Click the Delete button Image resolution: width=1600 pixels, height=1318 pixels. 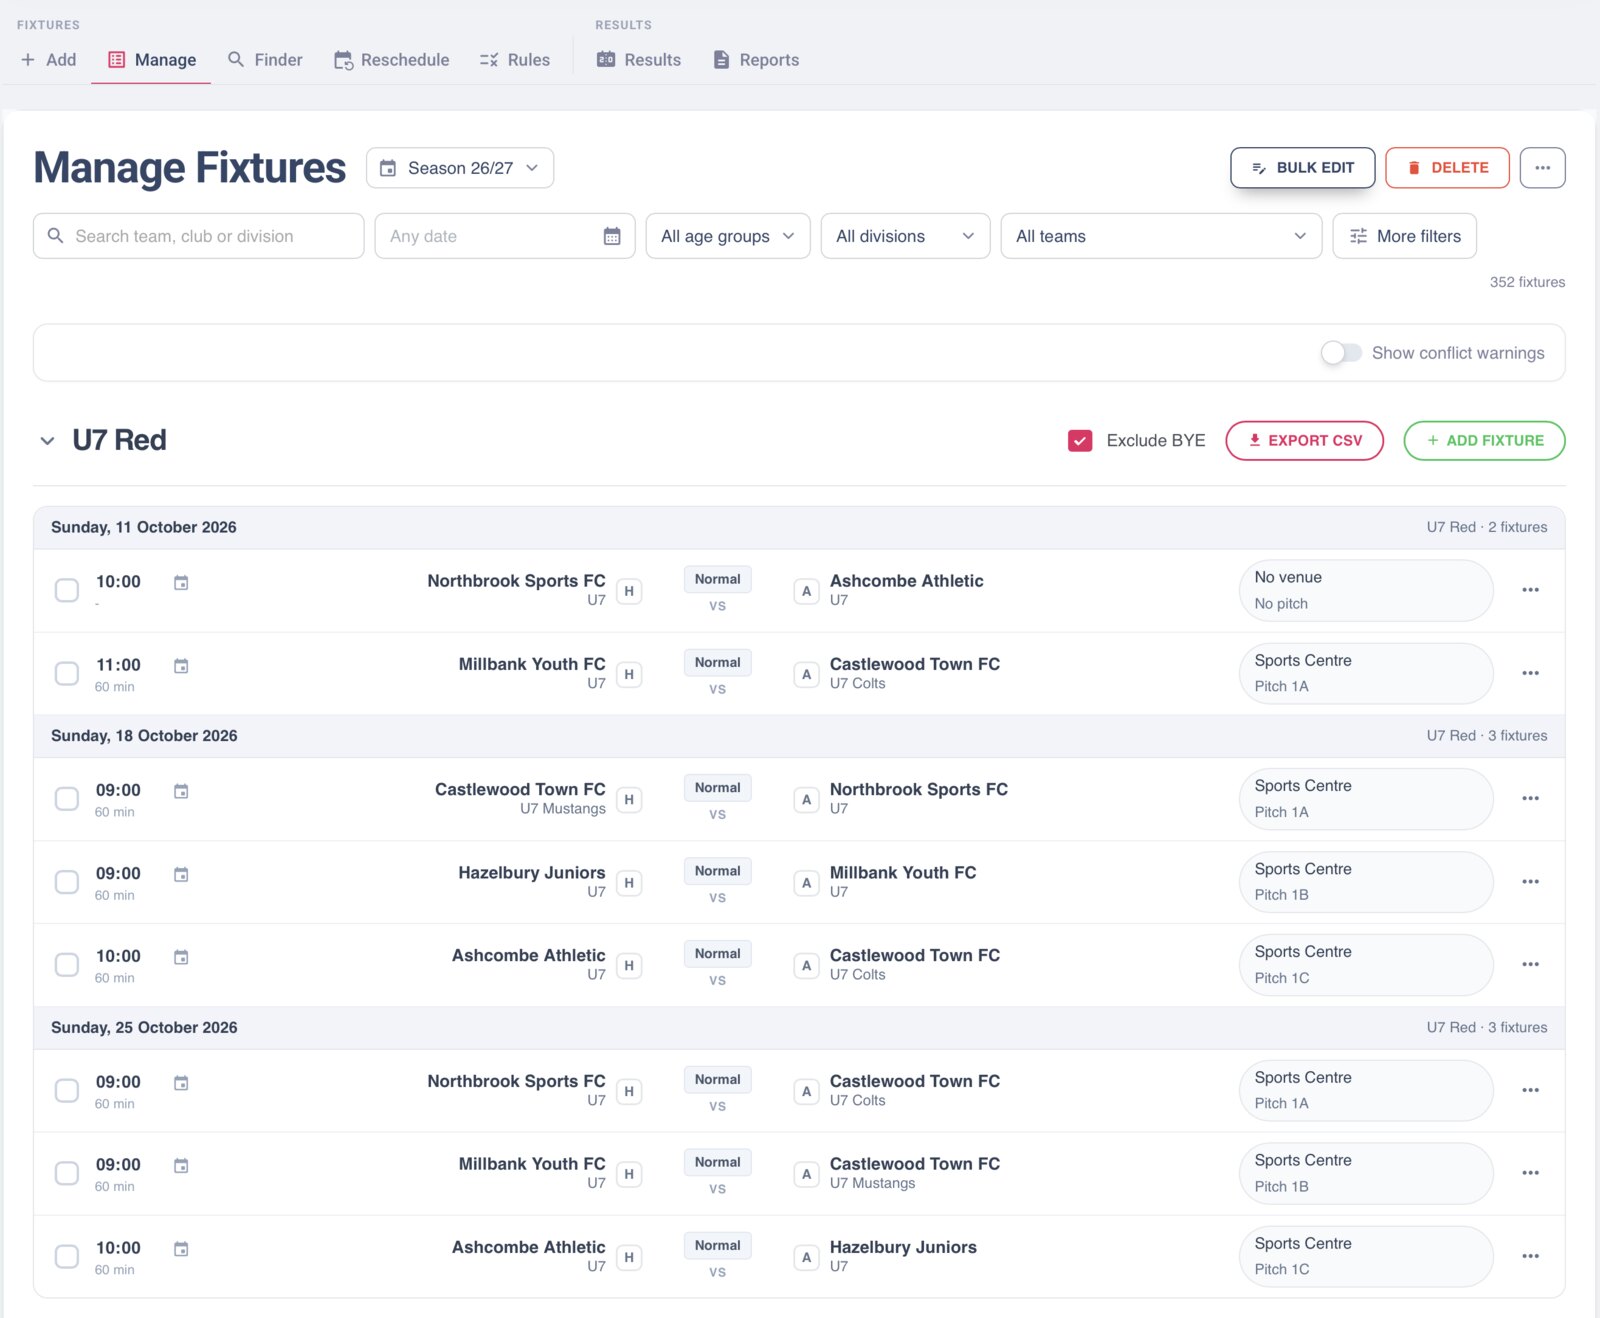point(1447,168)
